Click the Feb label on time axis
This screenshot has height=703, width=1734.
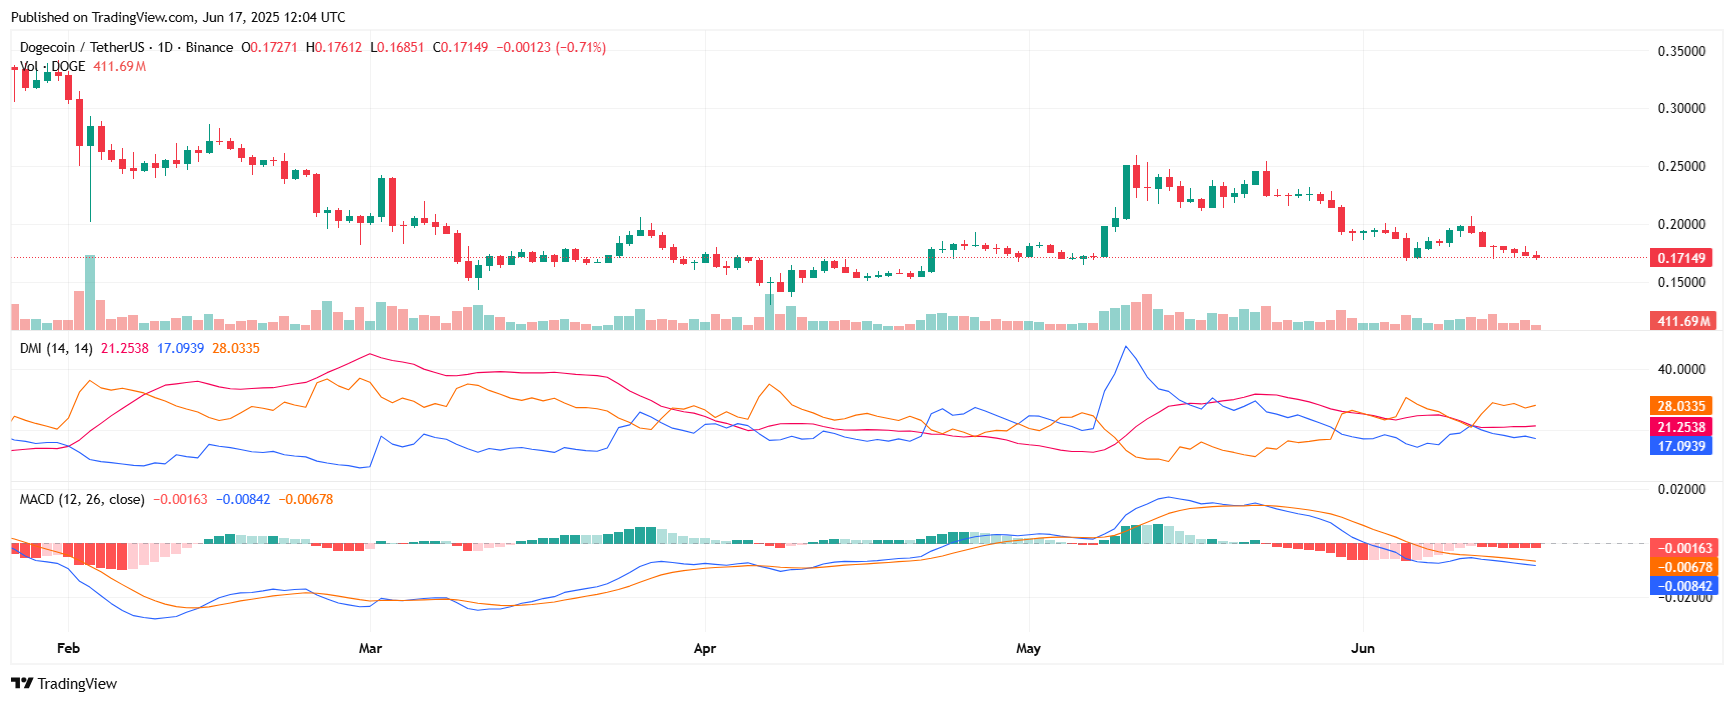68,648
